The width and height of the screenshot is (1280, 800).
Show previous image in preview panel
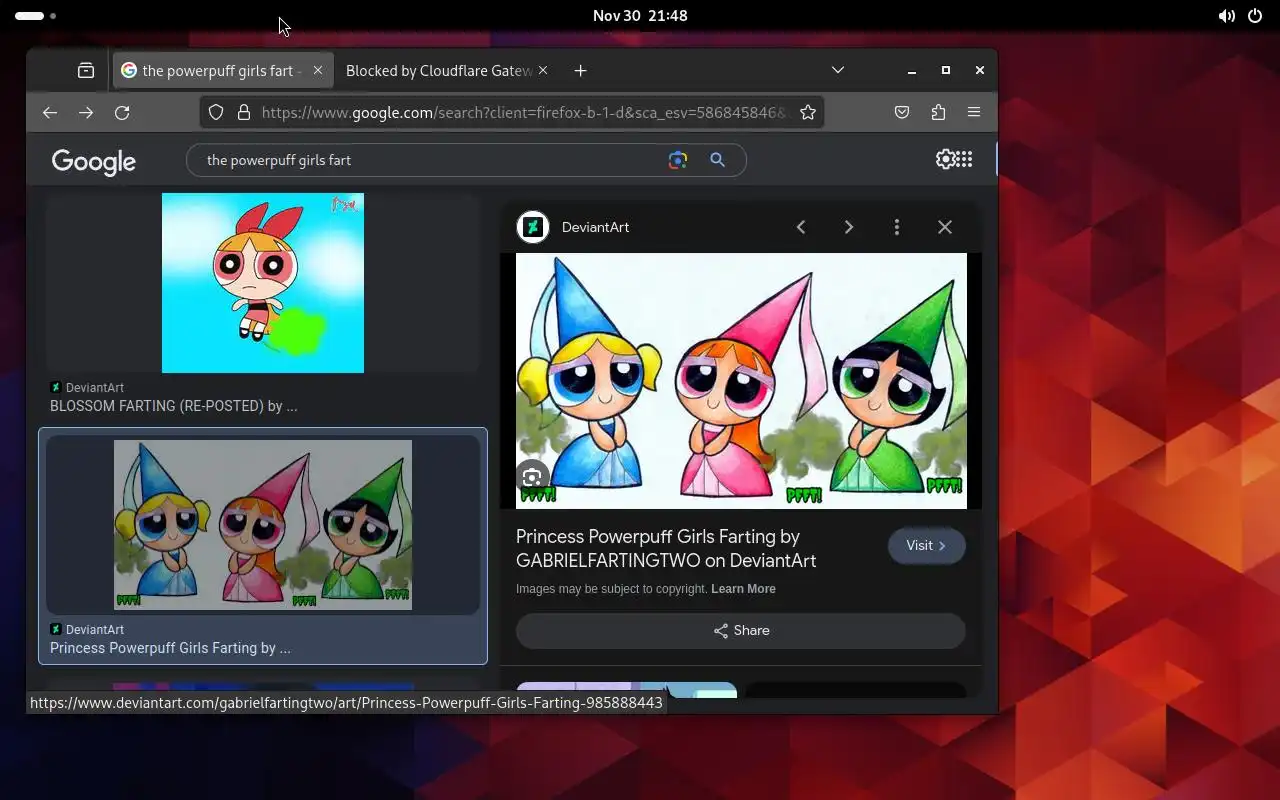[x=801, y=227]
